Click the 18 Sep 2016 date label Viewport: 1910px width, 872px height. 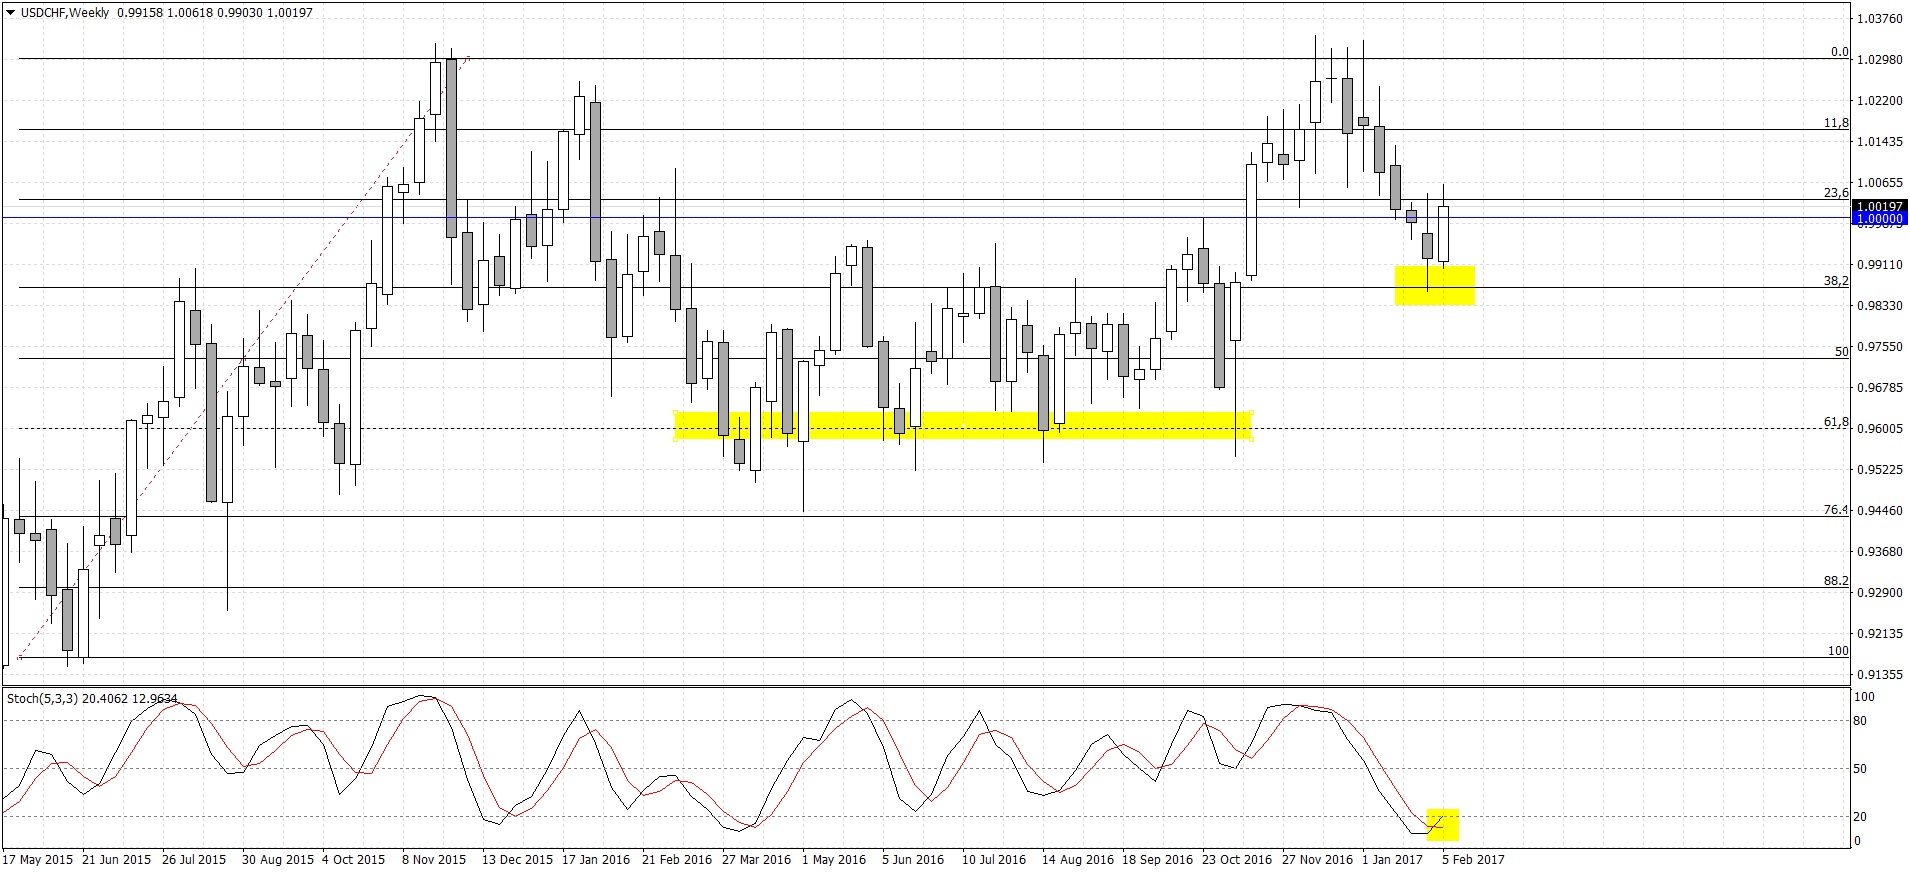click(1157, 859)
